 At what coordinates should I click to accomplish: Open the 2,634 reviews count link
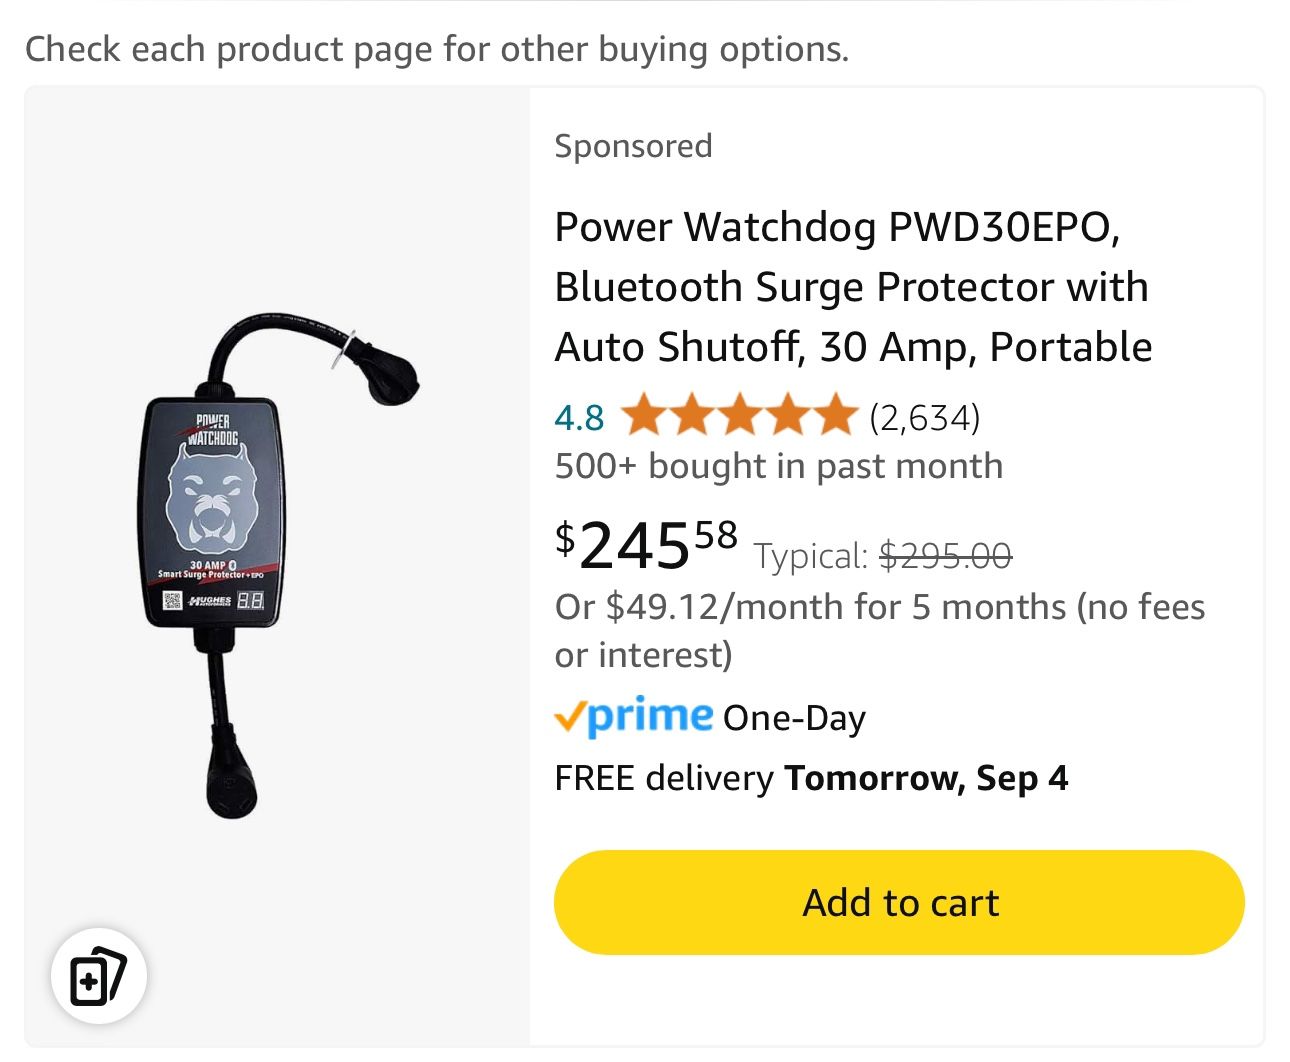[924, 417]
